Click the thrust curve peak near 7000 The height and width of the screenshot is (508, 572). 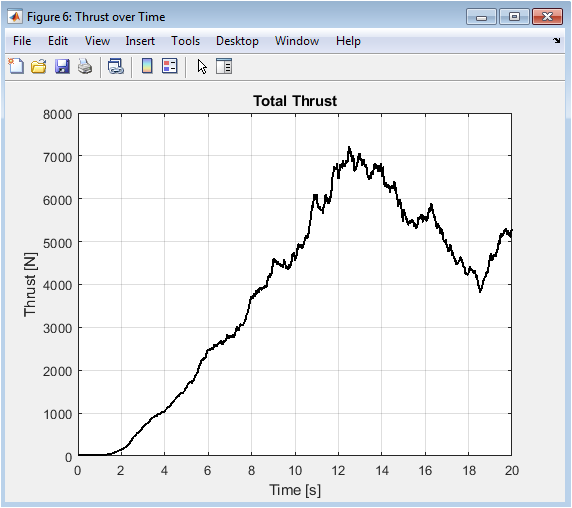coord(349,148)
